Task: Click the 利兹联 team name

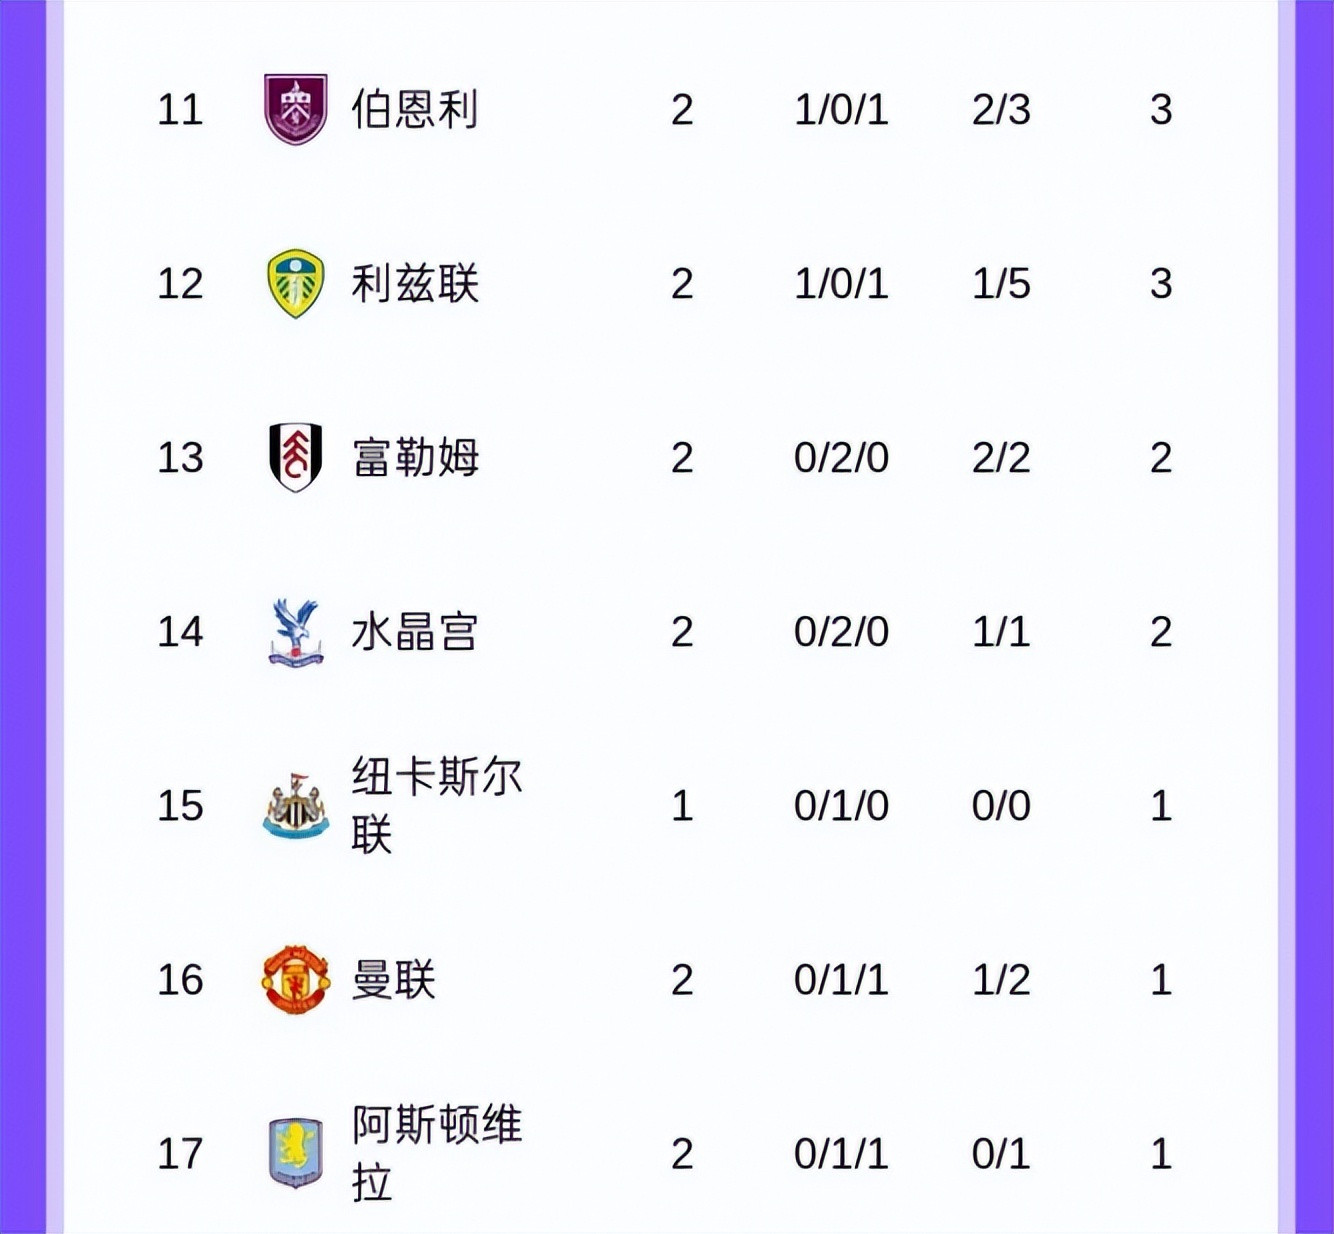Action: pyautogui.click(x=414, y=284)
